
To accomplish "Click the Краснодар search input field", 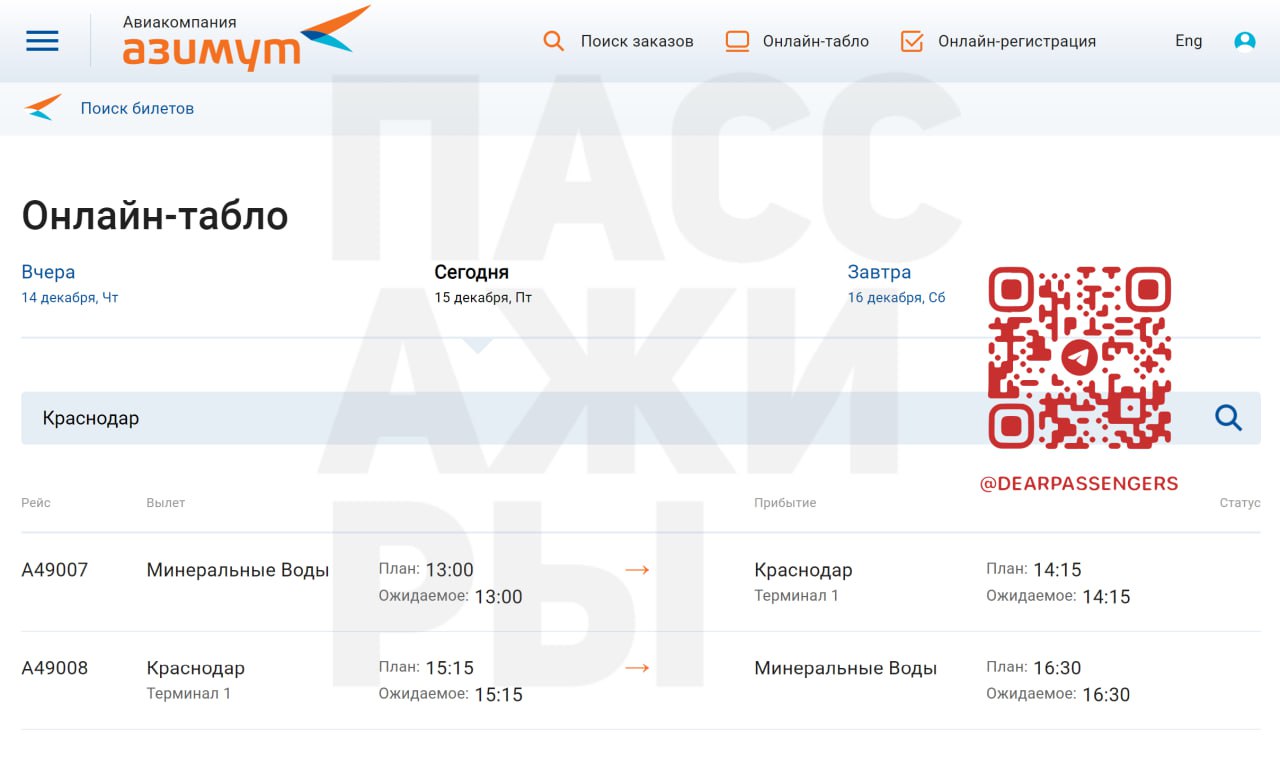I will tap(500, 418).
